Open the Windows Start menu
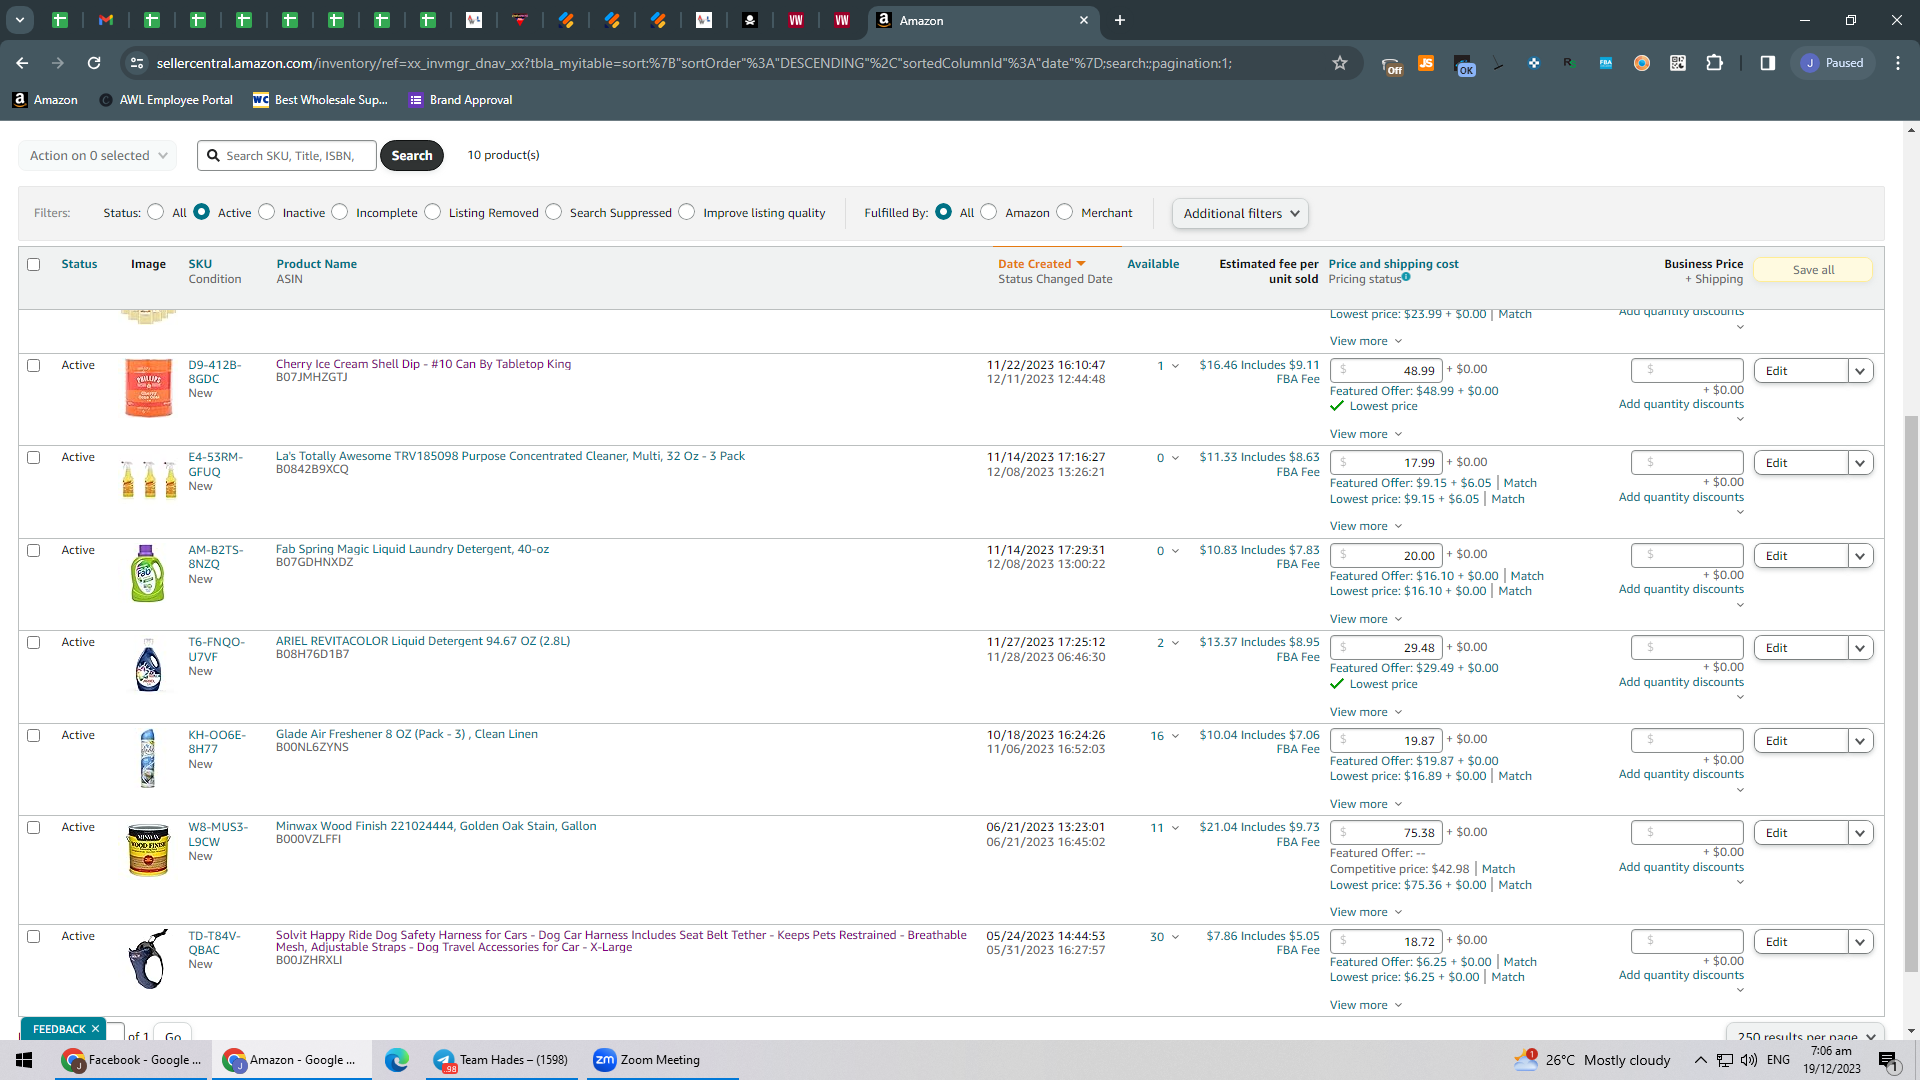 pyautogui.click(x=24, y=1060)
